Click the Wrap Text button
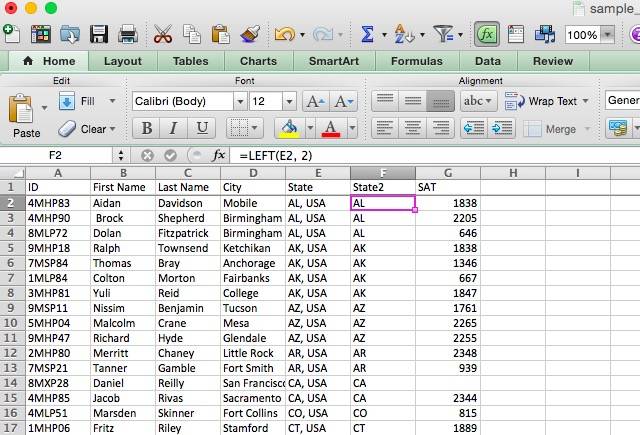 click(x=547, y=101)
